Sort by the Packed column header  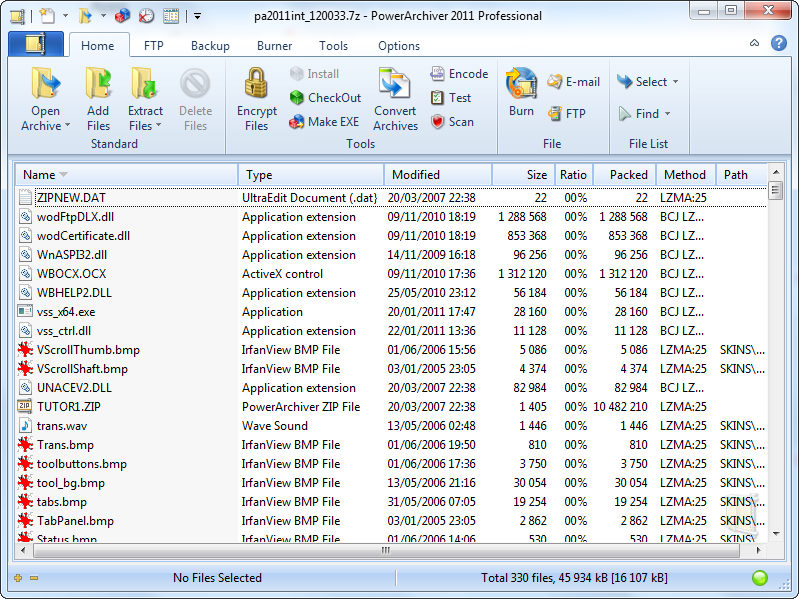[x=625, y=175]
